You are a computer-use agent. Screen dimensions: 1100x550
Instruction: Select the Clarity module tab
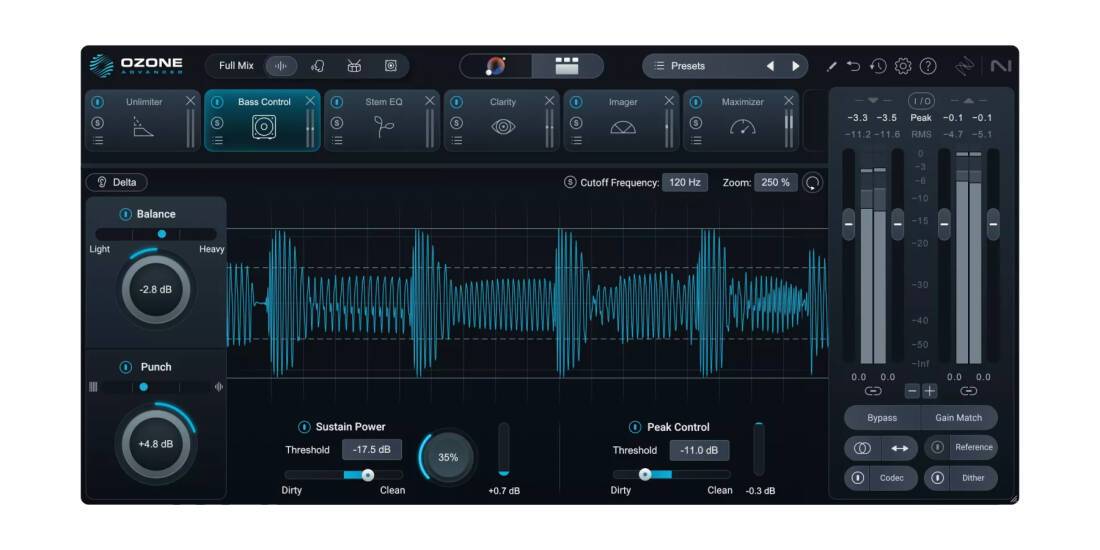click(x=502, y=121)
